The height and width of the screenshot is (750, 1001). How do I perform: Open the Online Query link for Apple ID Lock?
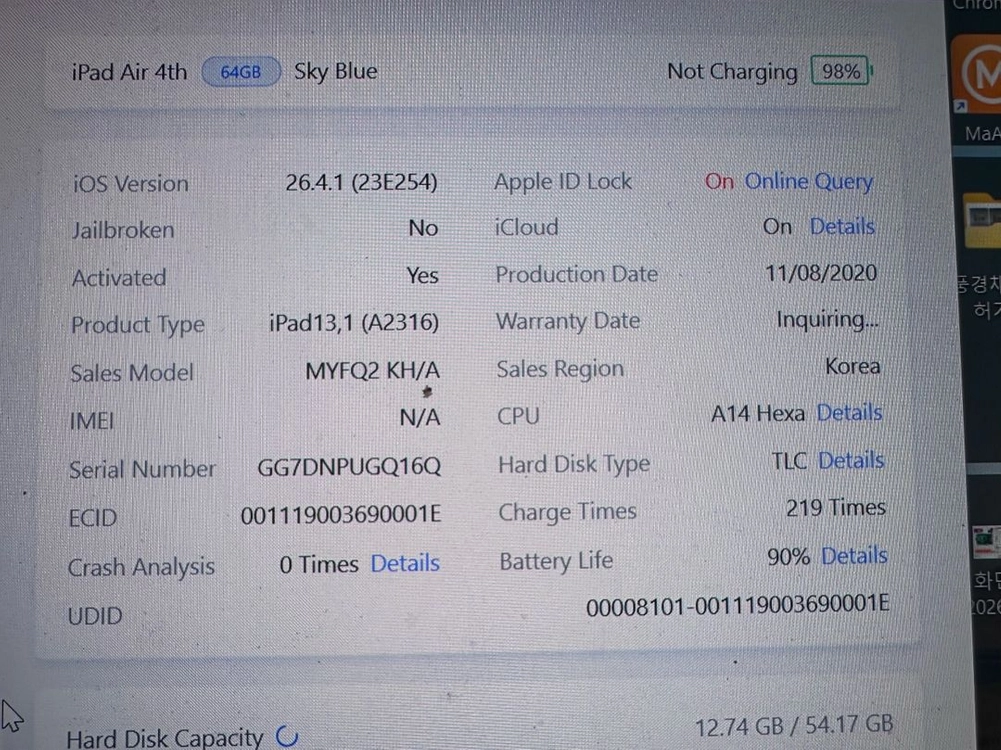point(808,182)
